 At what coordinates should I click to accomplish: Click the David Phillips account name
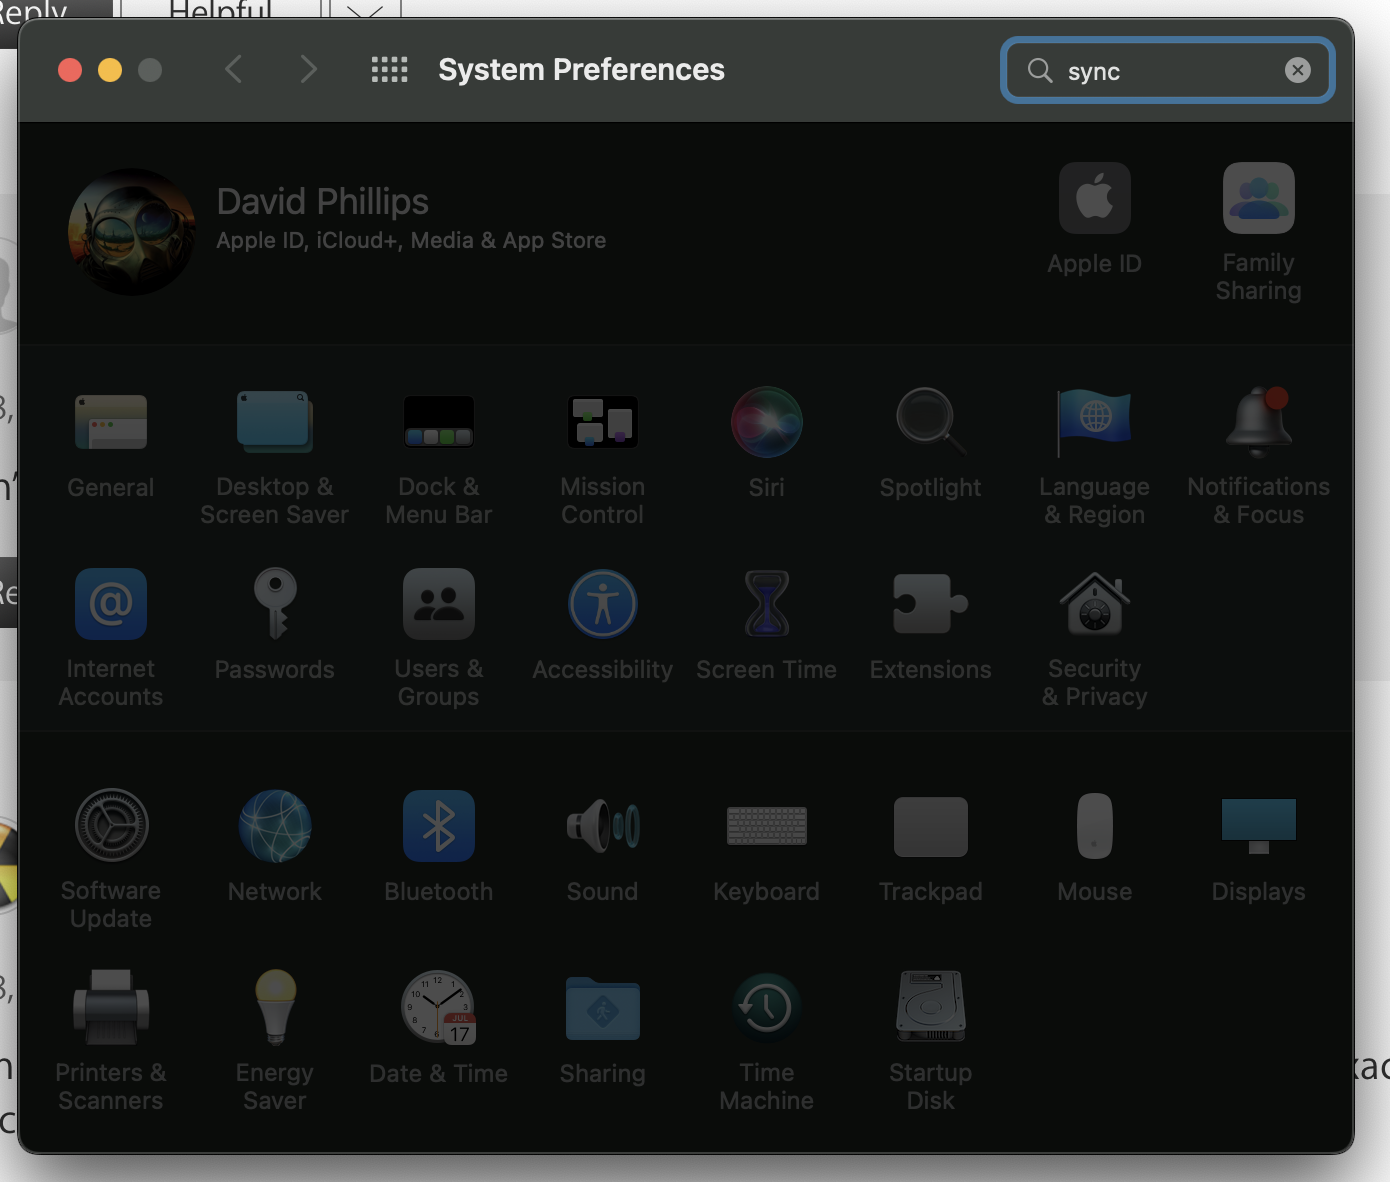[x=323, y=202]
